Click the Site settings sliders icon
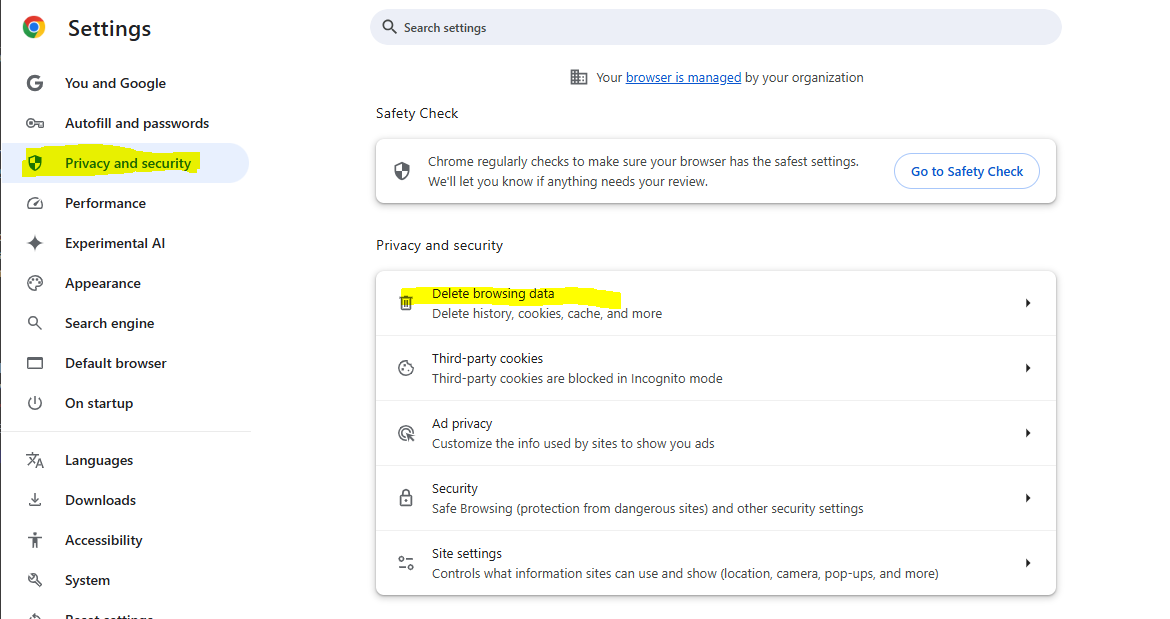This screenshot has height=619, width=1170. click(406, 563)
